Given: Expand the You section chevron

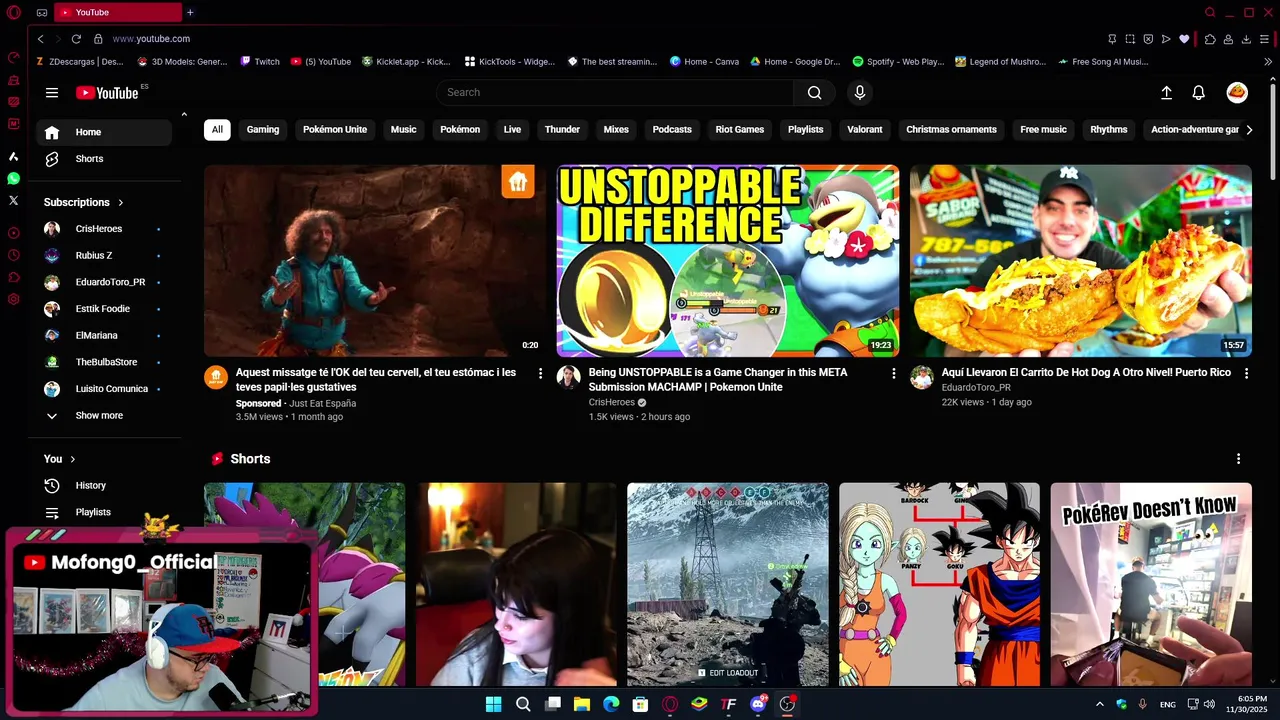Looking at the screenshot, I should [73, 459].
